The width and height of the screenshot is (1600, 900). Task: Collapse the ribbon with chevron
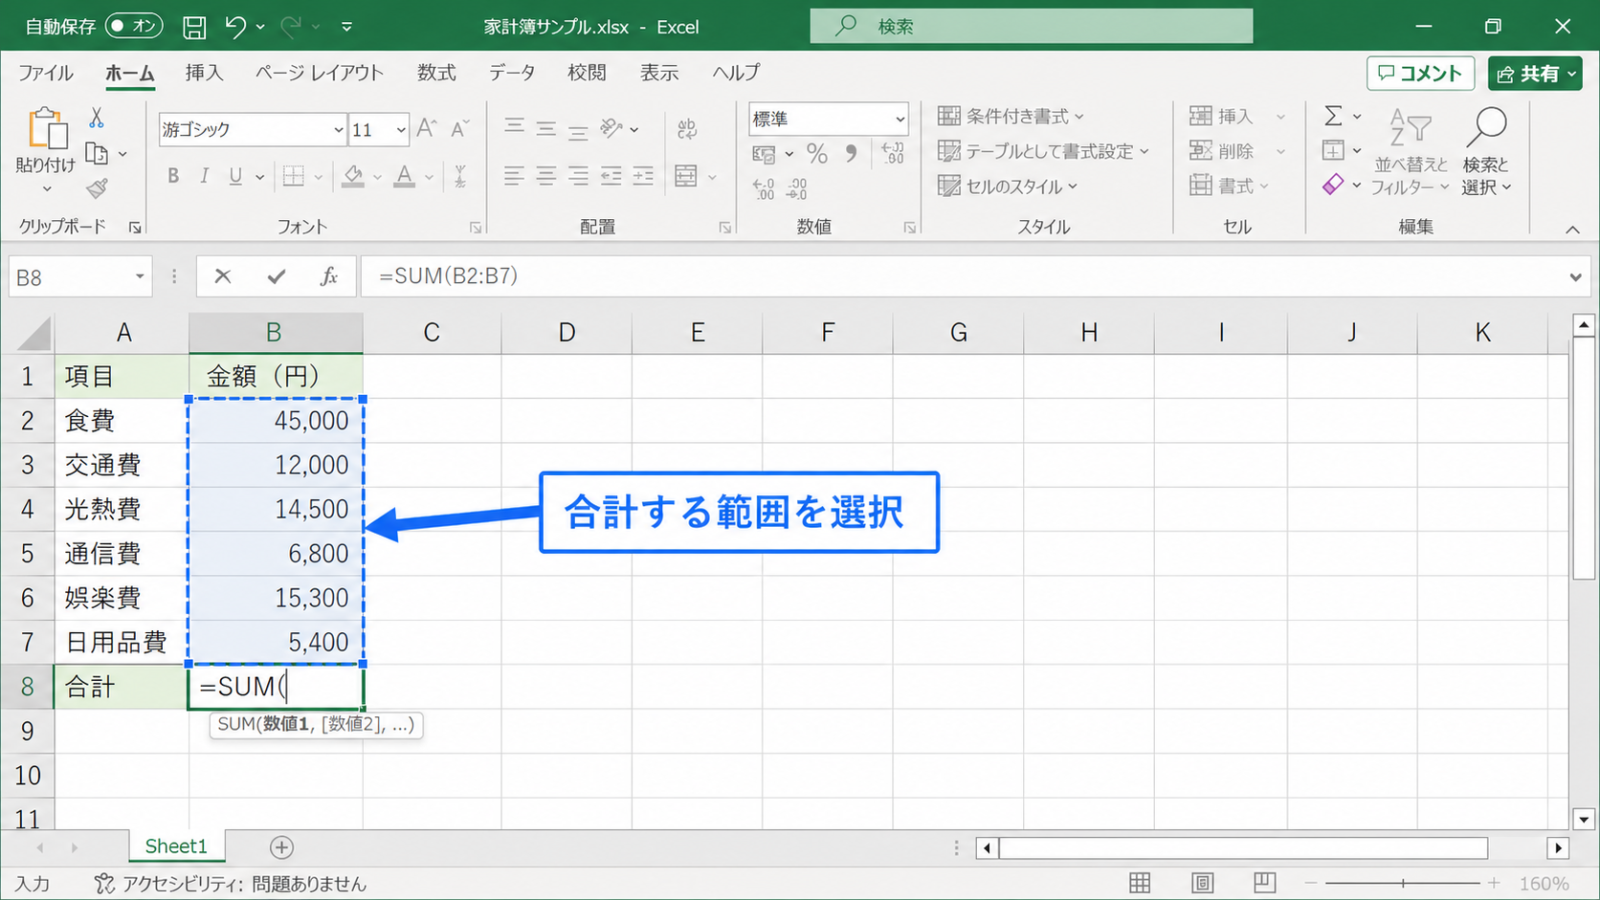1573,230
